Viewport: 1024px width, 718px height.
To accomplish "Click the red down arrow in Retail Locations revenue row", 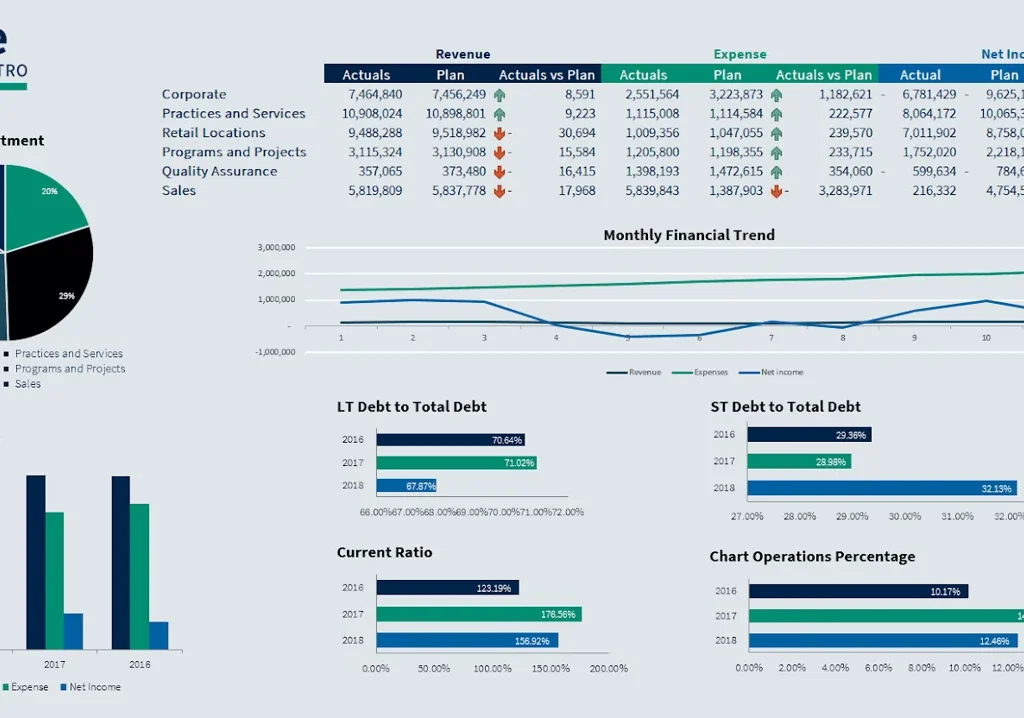I will pyautogui.click(x=499, y=133).
